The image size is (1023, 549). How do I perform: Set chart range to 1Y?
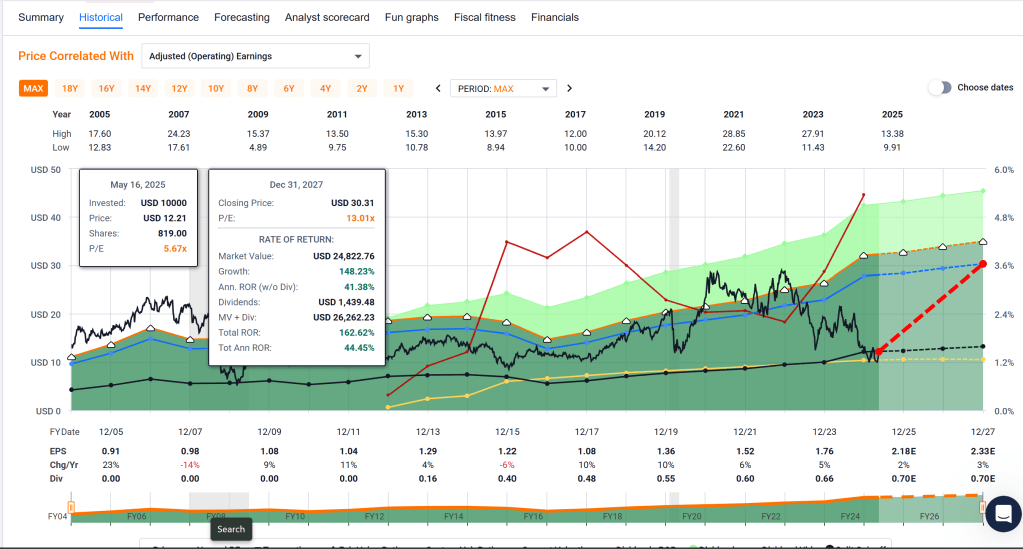tap(397, 88)
